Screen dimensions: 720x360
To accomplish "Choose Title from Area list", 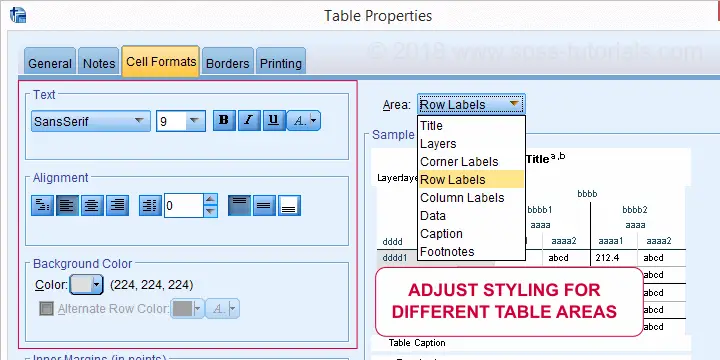I will (x=472, y=125).
